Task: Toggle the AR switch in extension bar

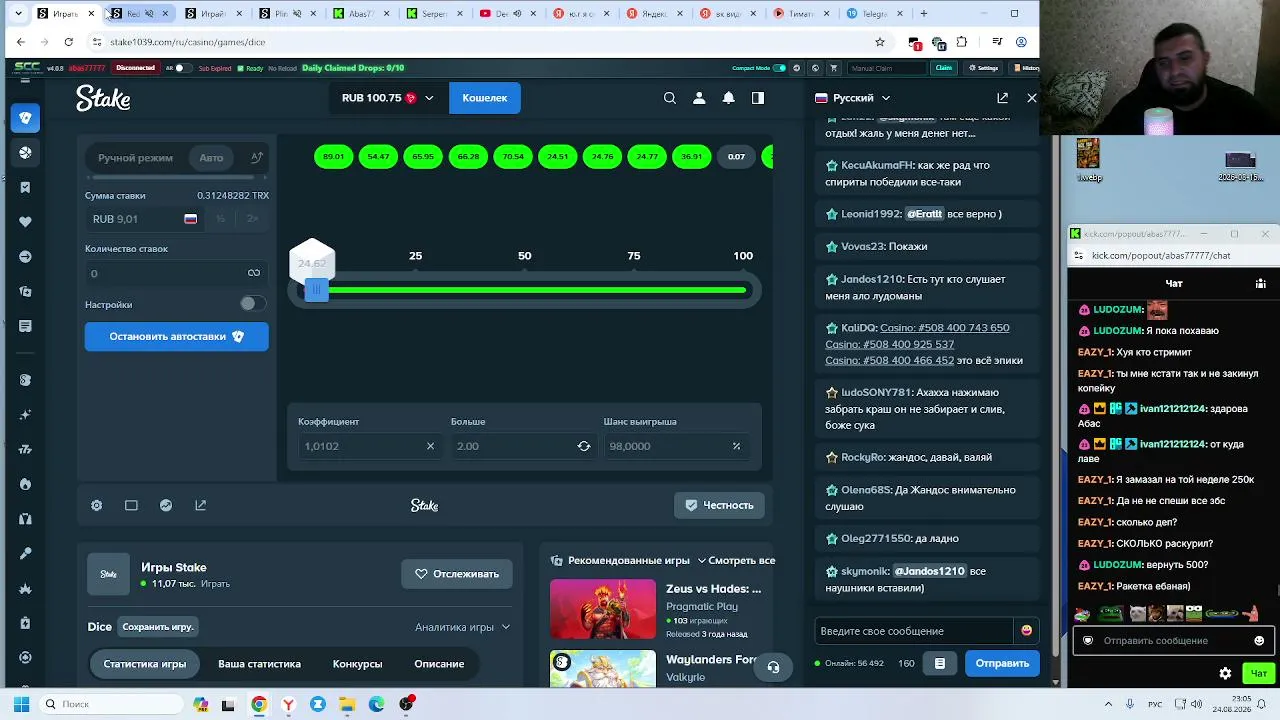Action: click(182, 68)
